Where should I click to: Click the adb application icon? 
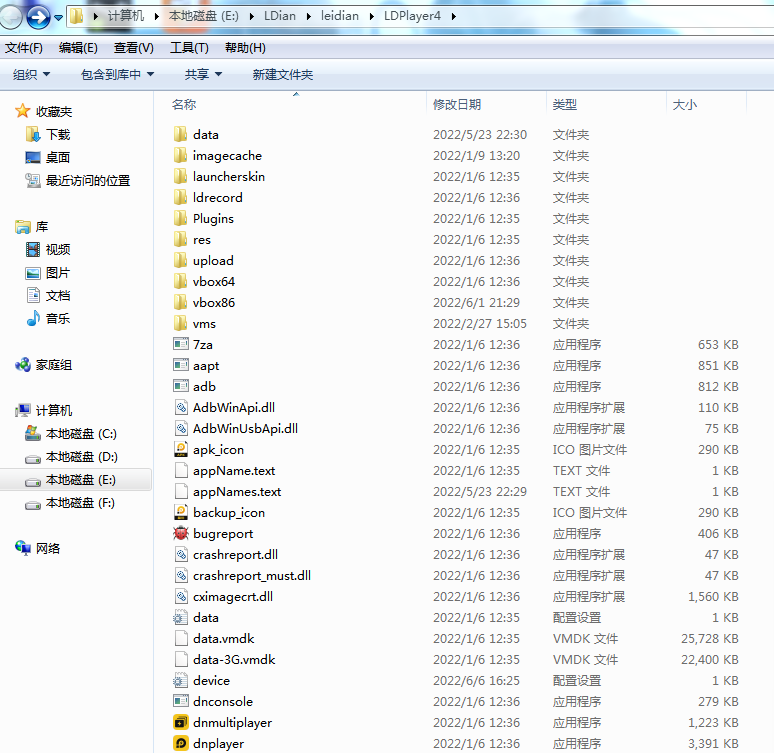181,386
